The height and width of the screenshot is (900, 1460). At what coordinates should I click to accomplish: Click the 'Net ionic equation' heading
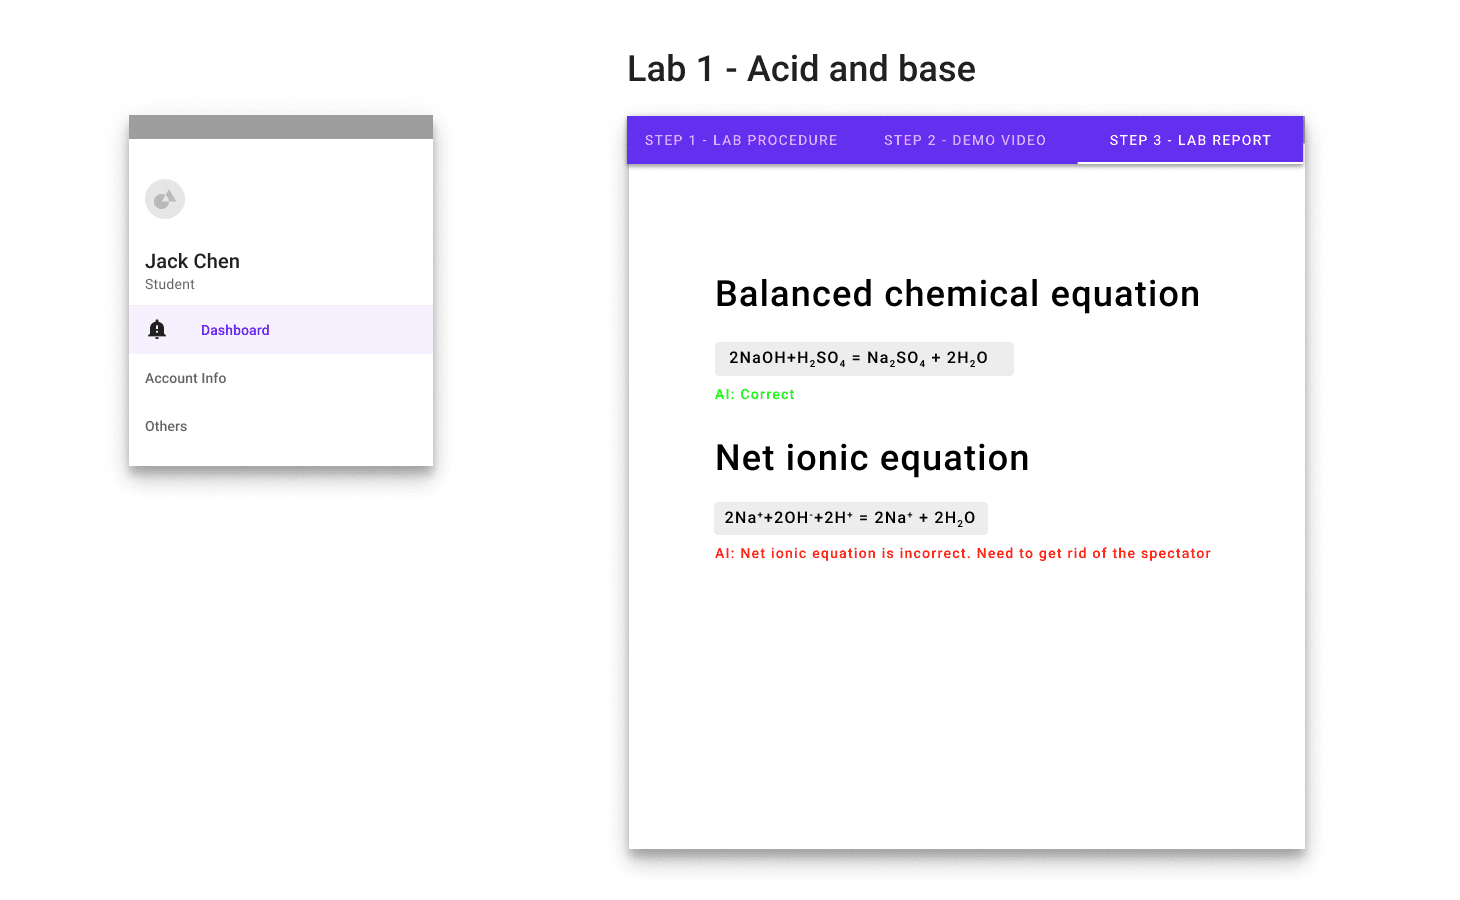[872, 457]
